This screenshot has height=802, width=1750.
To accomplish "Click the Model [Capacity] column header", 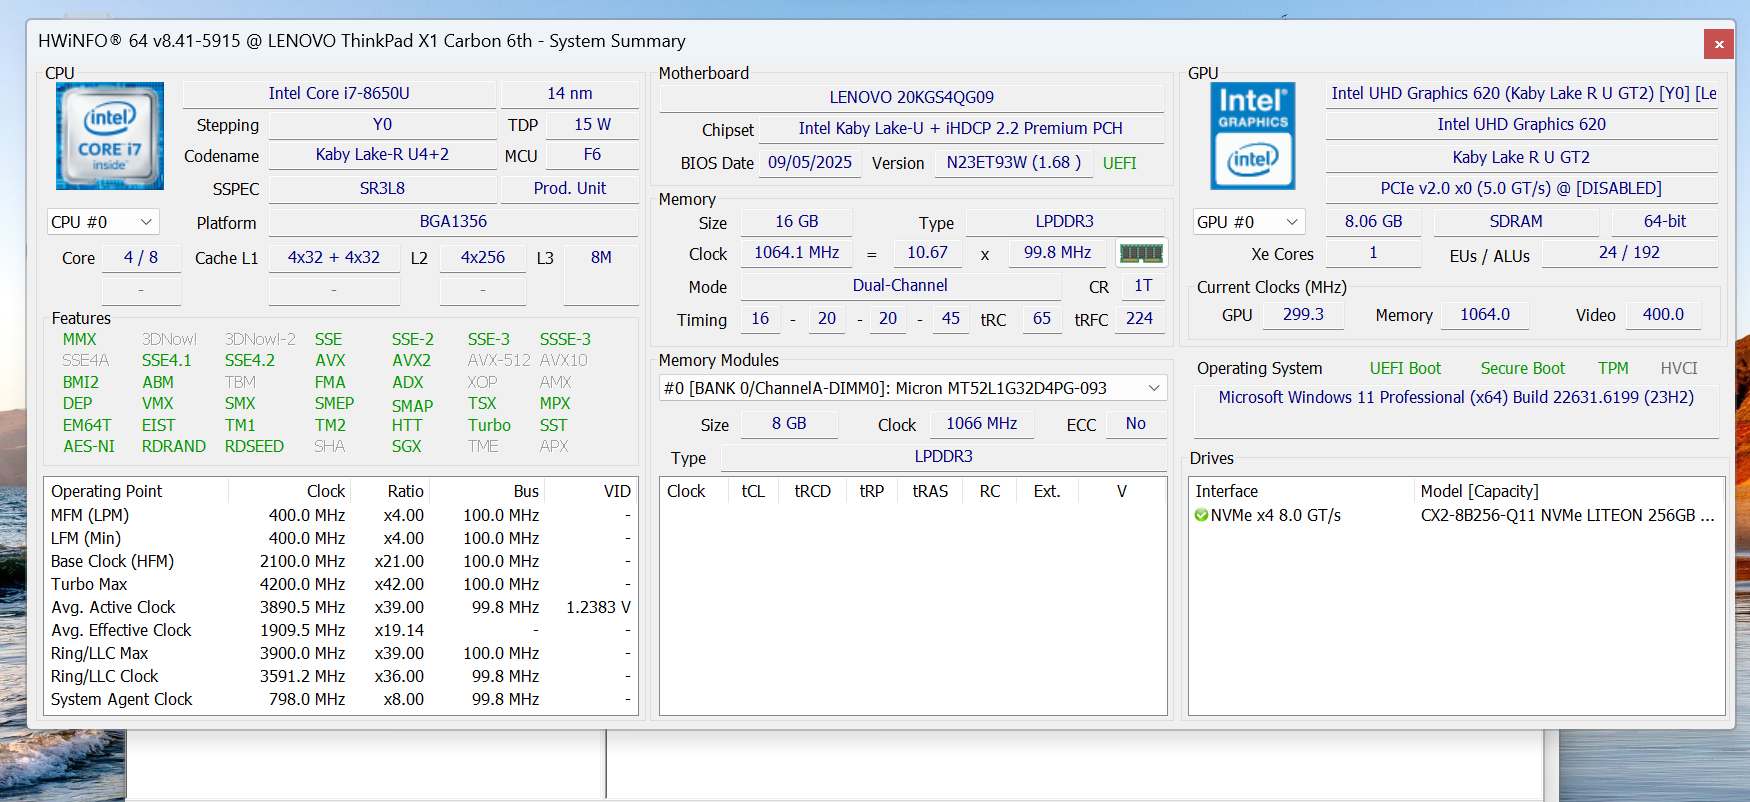I will click(1480, 492).
